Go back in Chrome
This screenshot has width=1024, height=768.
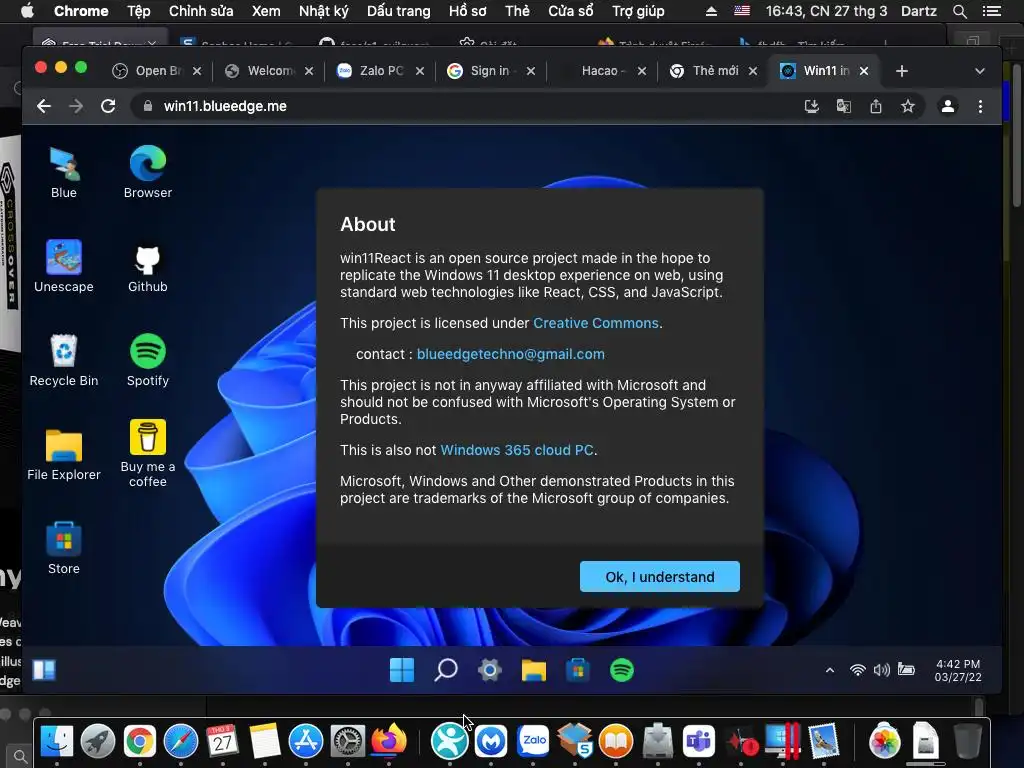[x=44, y=106]
